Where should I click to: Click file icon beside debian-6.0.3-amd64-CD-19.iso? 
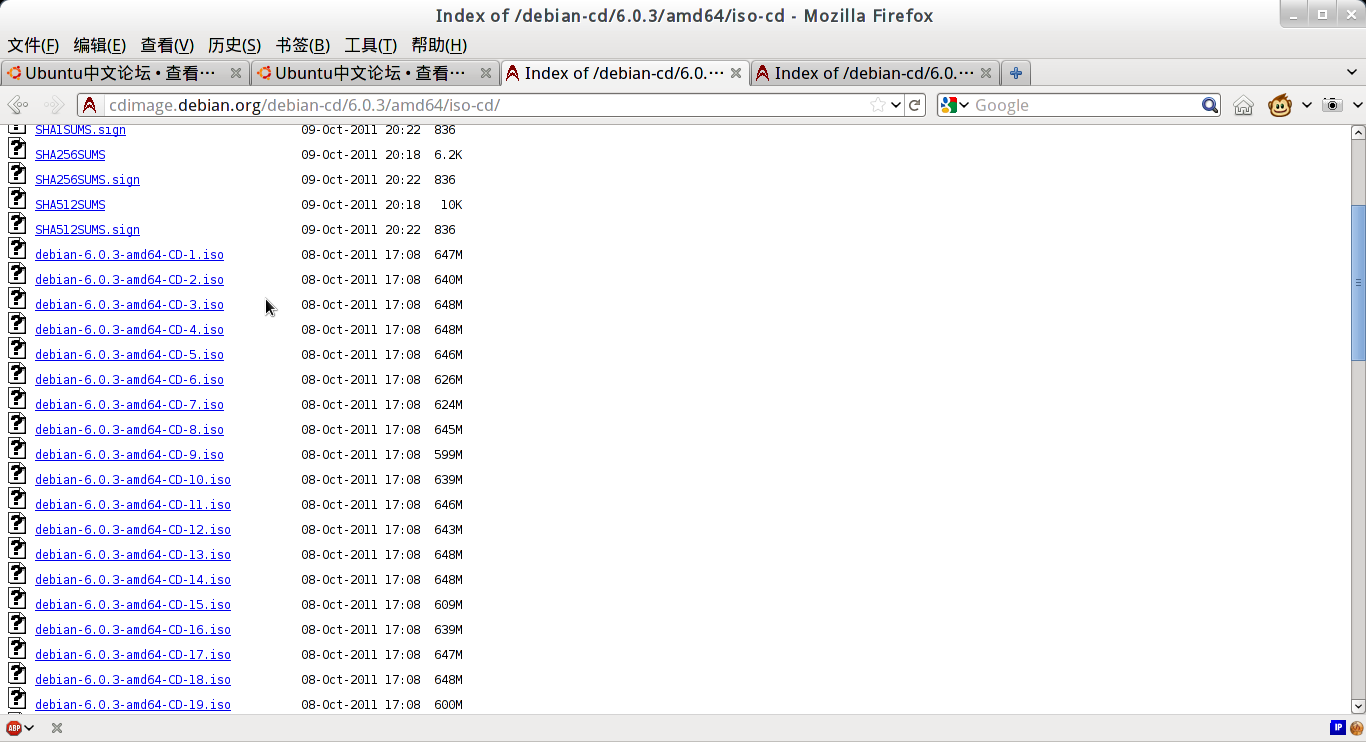[x=17, y=699]
